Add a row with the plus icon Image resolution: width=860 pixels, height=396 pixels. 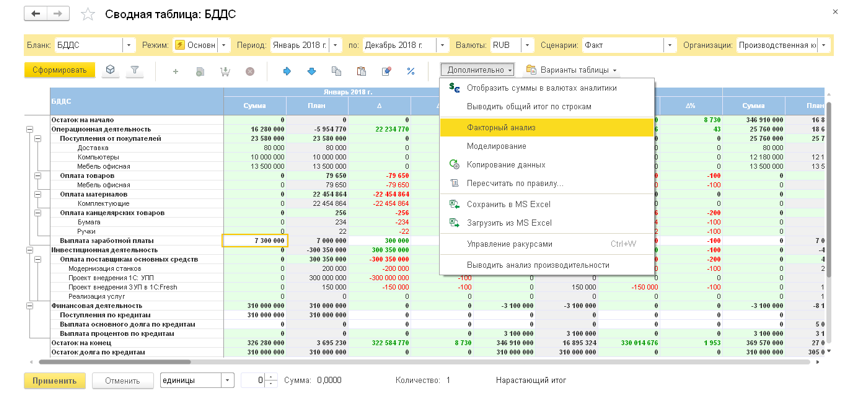[176, 71]
